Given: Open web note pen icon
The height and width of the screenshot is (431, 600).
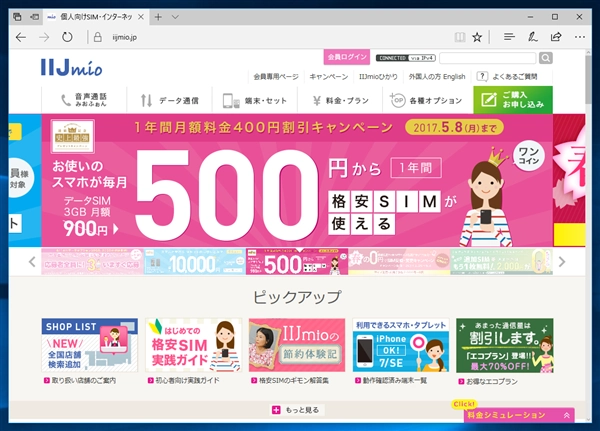Looking at the screenshot, I should tap(533, 37).
